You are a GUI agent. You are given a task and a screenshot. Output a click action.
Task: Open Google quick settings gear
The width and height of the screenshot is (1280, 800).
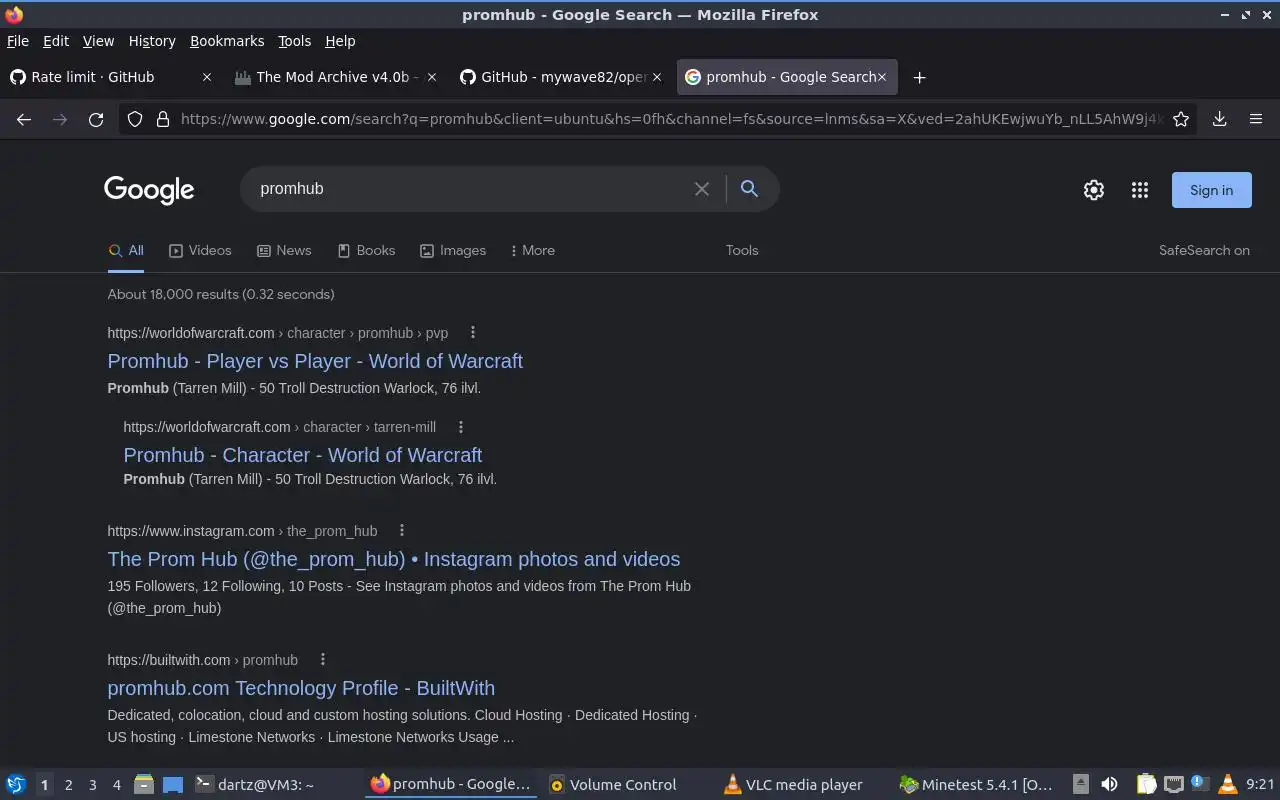[1094, 190]
